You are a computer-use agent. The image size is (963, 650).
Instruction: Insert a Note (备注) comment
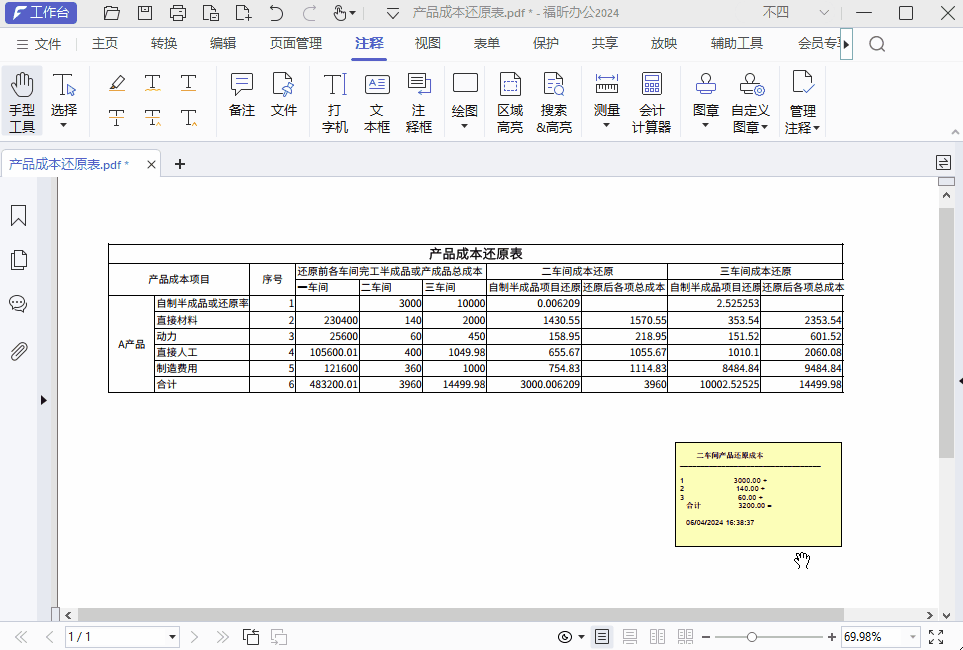[242, 95]
